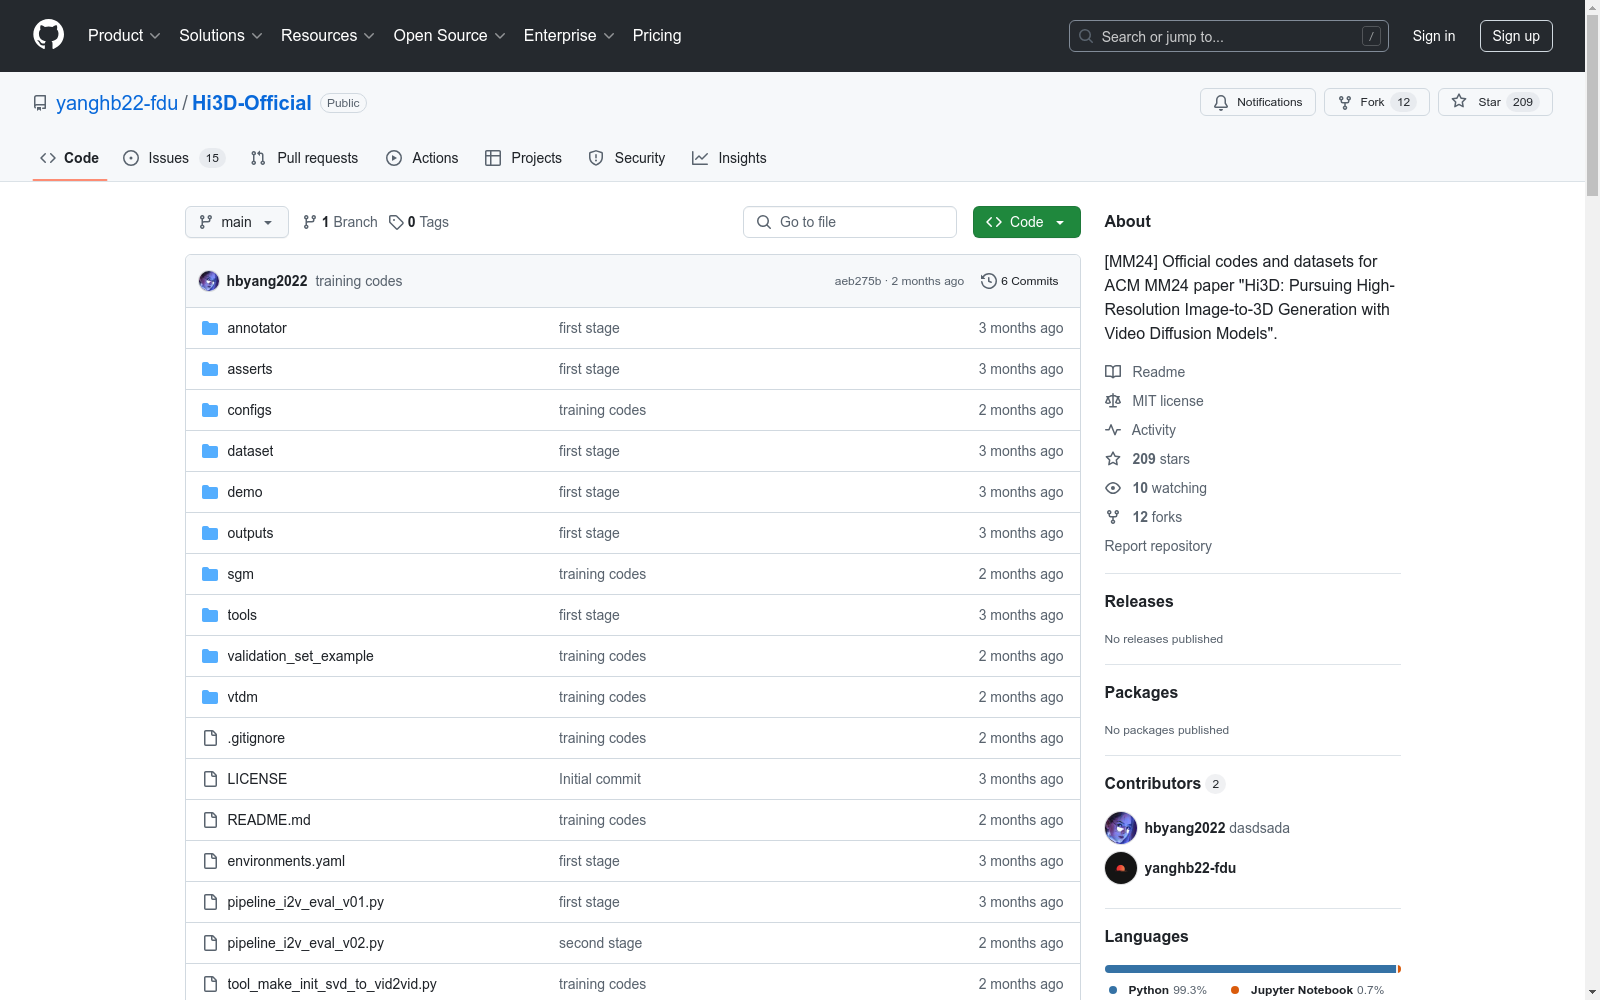
Task: Open the Packages heading link
Action: (x=1141, y=692)
